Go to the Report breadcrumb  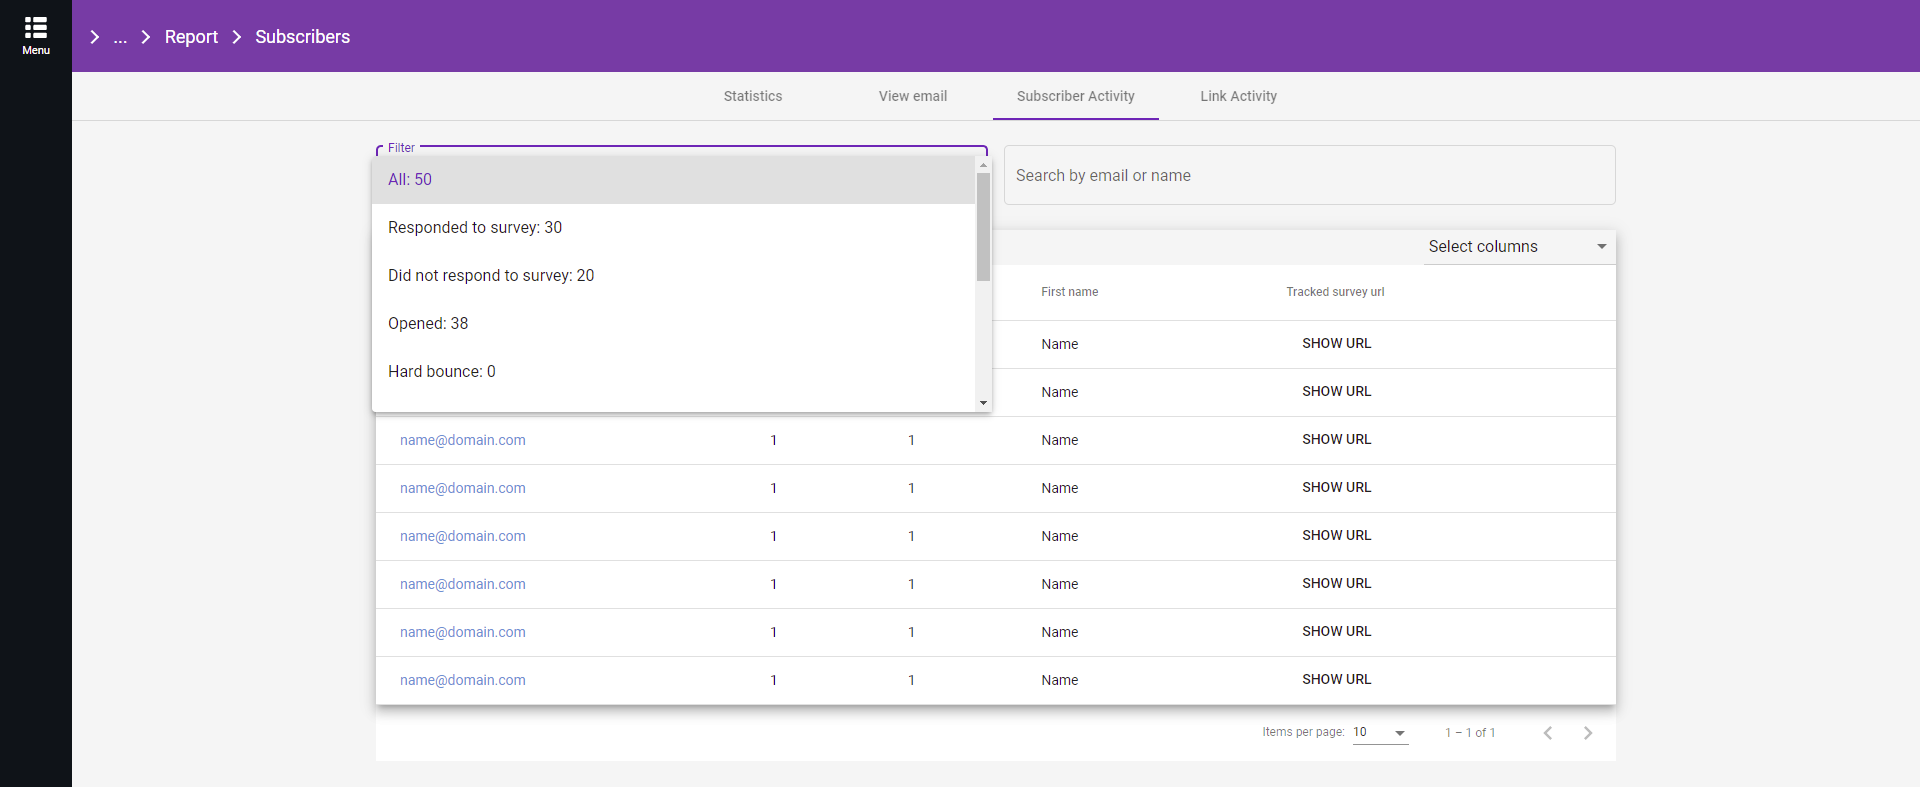(191, 37)
